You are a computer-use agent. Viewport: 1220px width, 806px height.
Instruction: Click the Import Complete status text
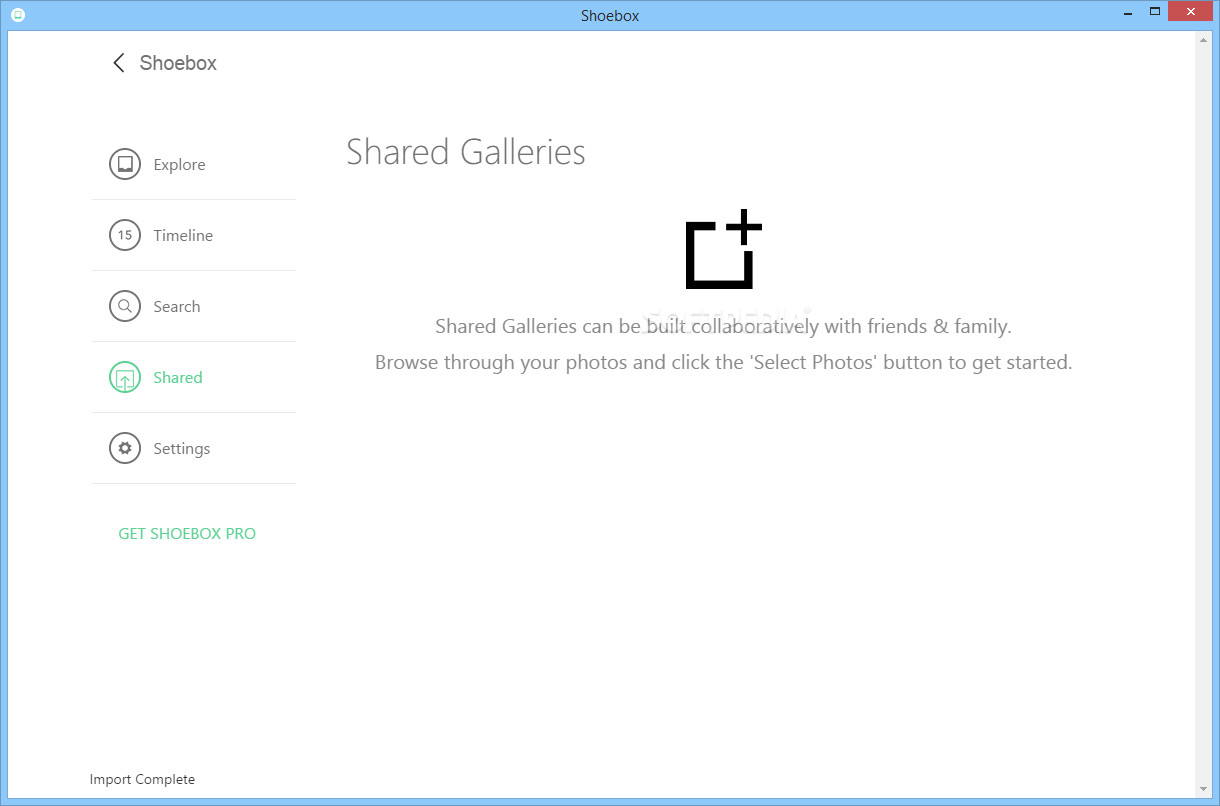(x=142, y=779)
